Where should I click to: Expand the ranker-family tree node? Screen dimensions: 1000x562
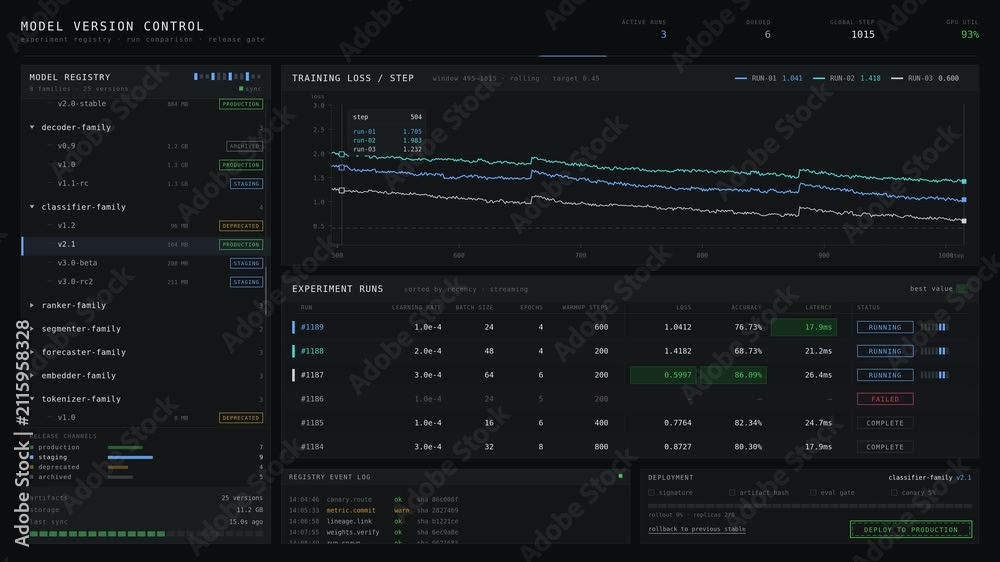[x=32, y=306]
